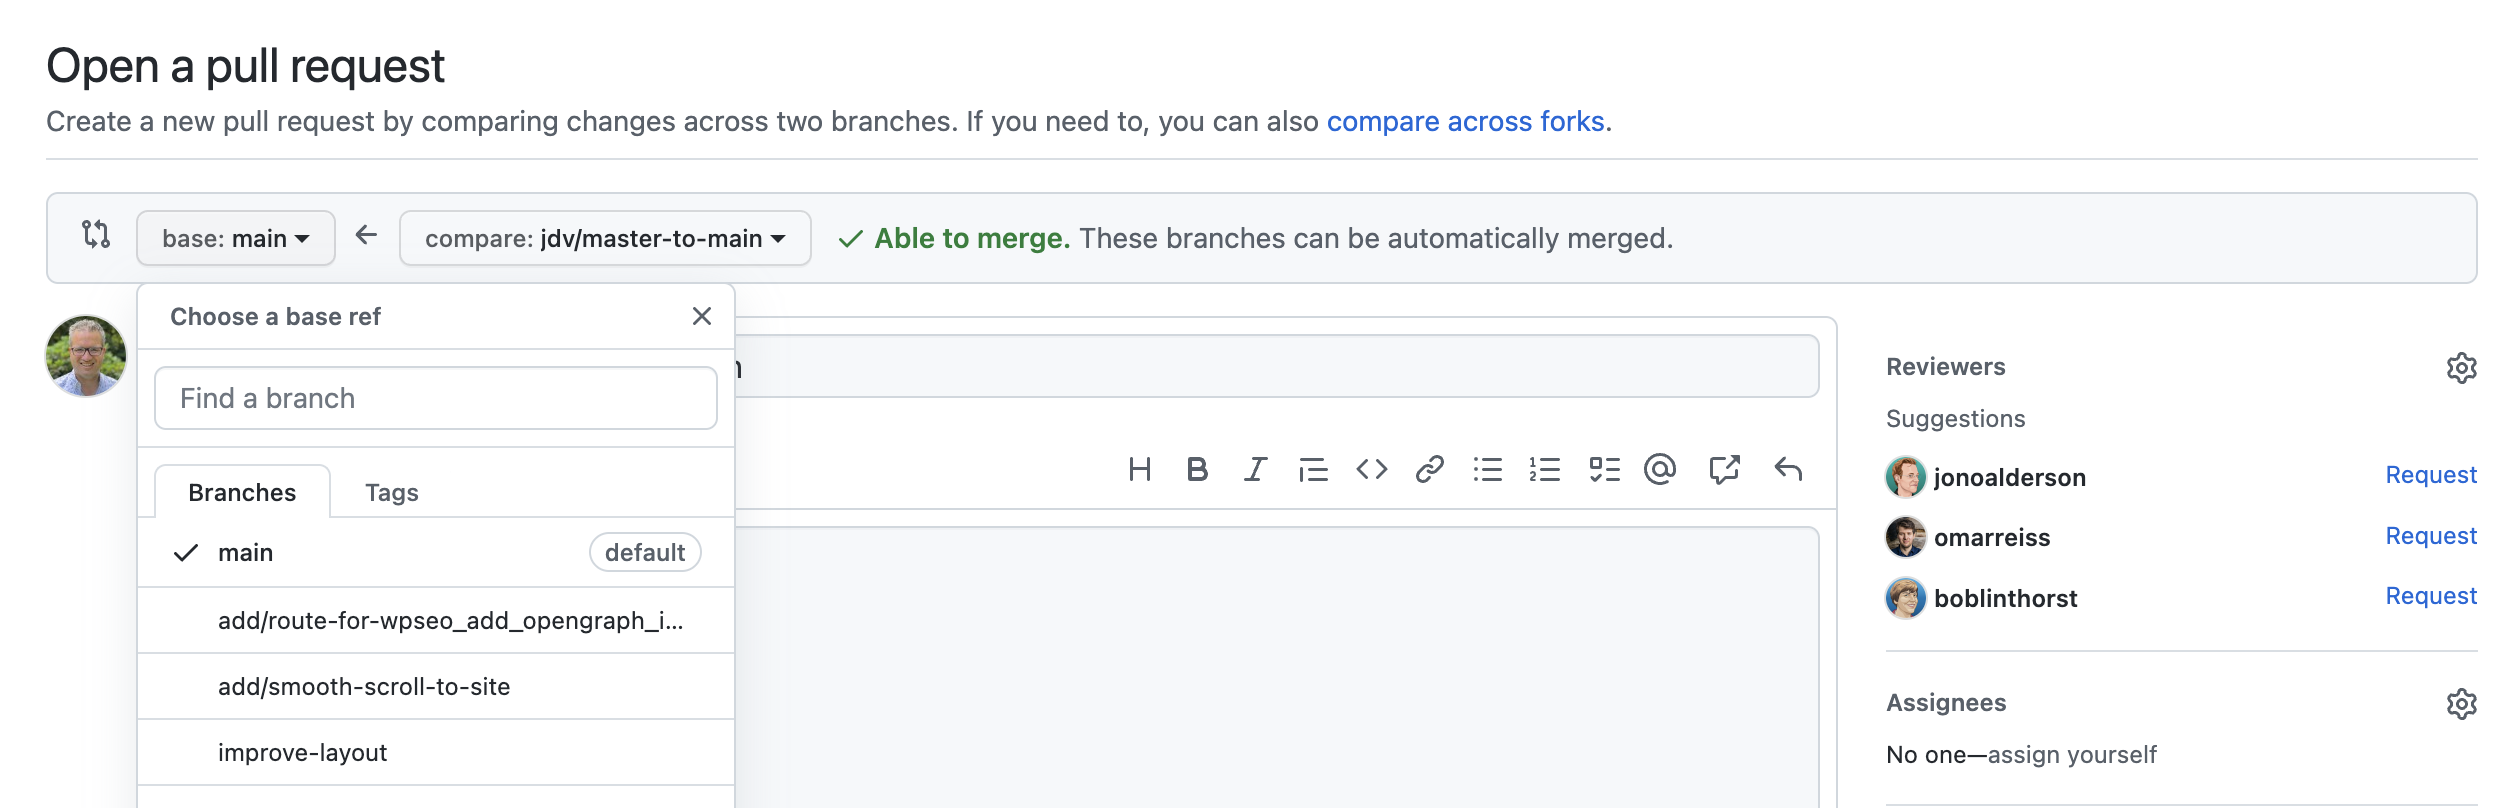Open the base branch dropdown
2514x808 pixels.
[x=235, y=238]
